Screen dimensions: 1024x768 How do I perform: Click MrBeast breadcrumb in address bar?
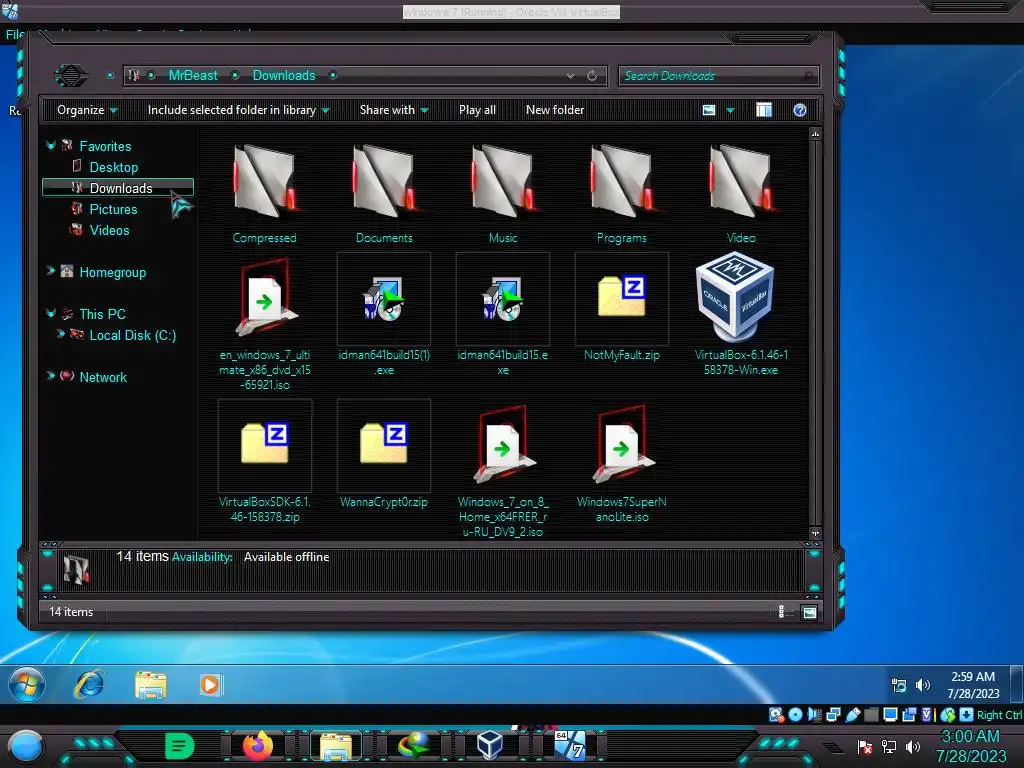pyautogui.click(x=193, y=76)
